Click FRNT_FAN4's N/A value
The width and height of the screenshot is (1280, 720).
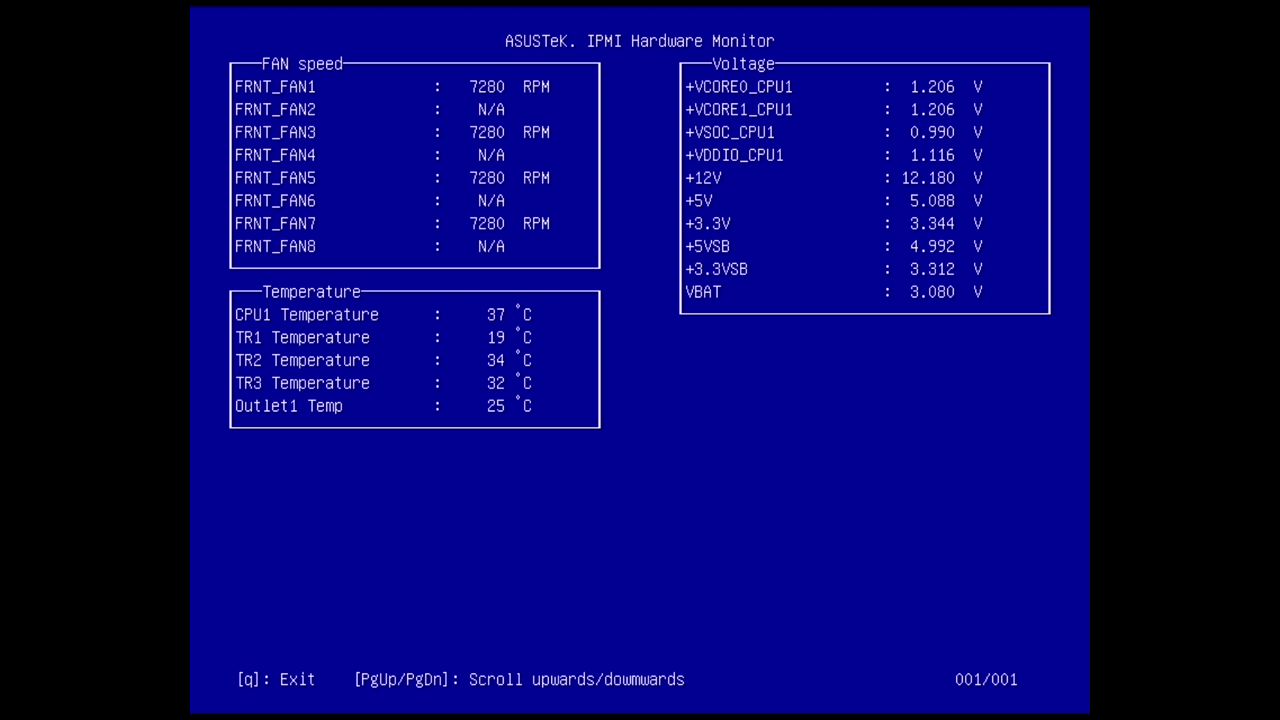pos(491,155)
